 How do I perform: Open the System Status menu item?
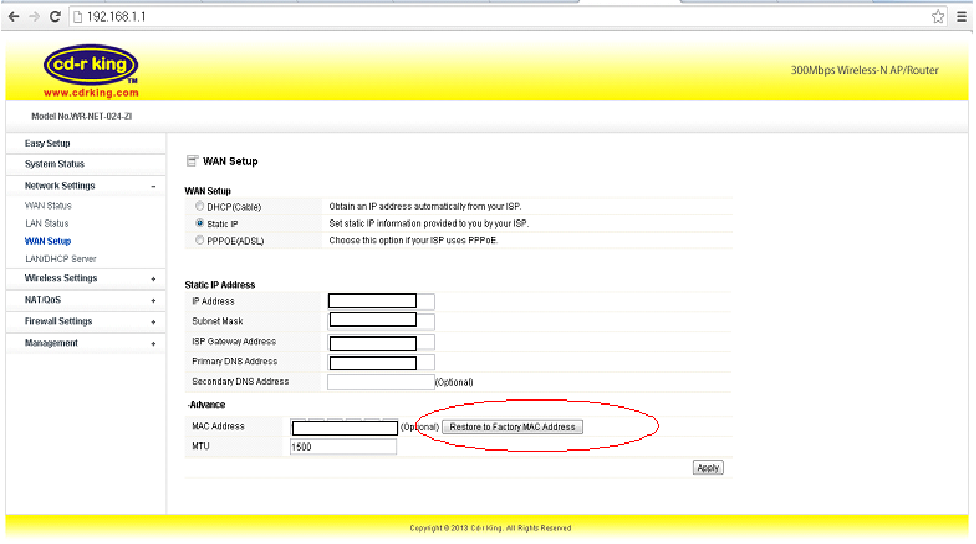(x=55, y=164)
